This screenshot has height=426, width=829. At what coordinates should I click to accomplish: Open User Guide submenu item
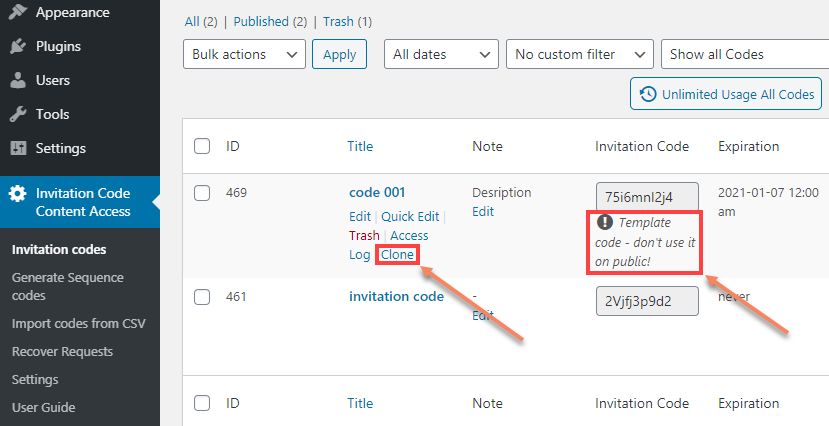tap(43, 408)
